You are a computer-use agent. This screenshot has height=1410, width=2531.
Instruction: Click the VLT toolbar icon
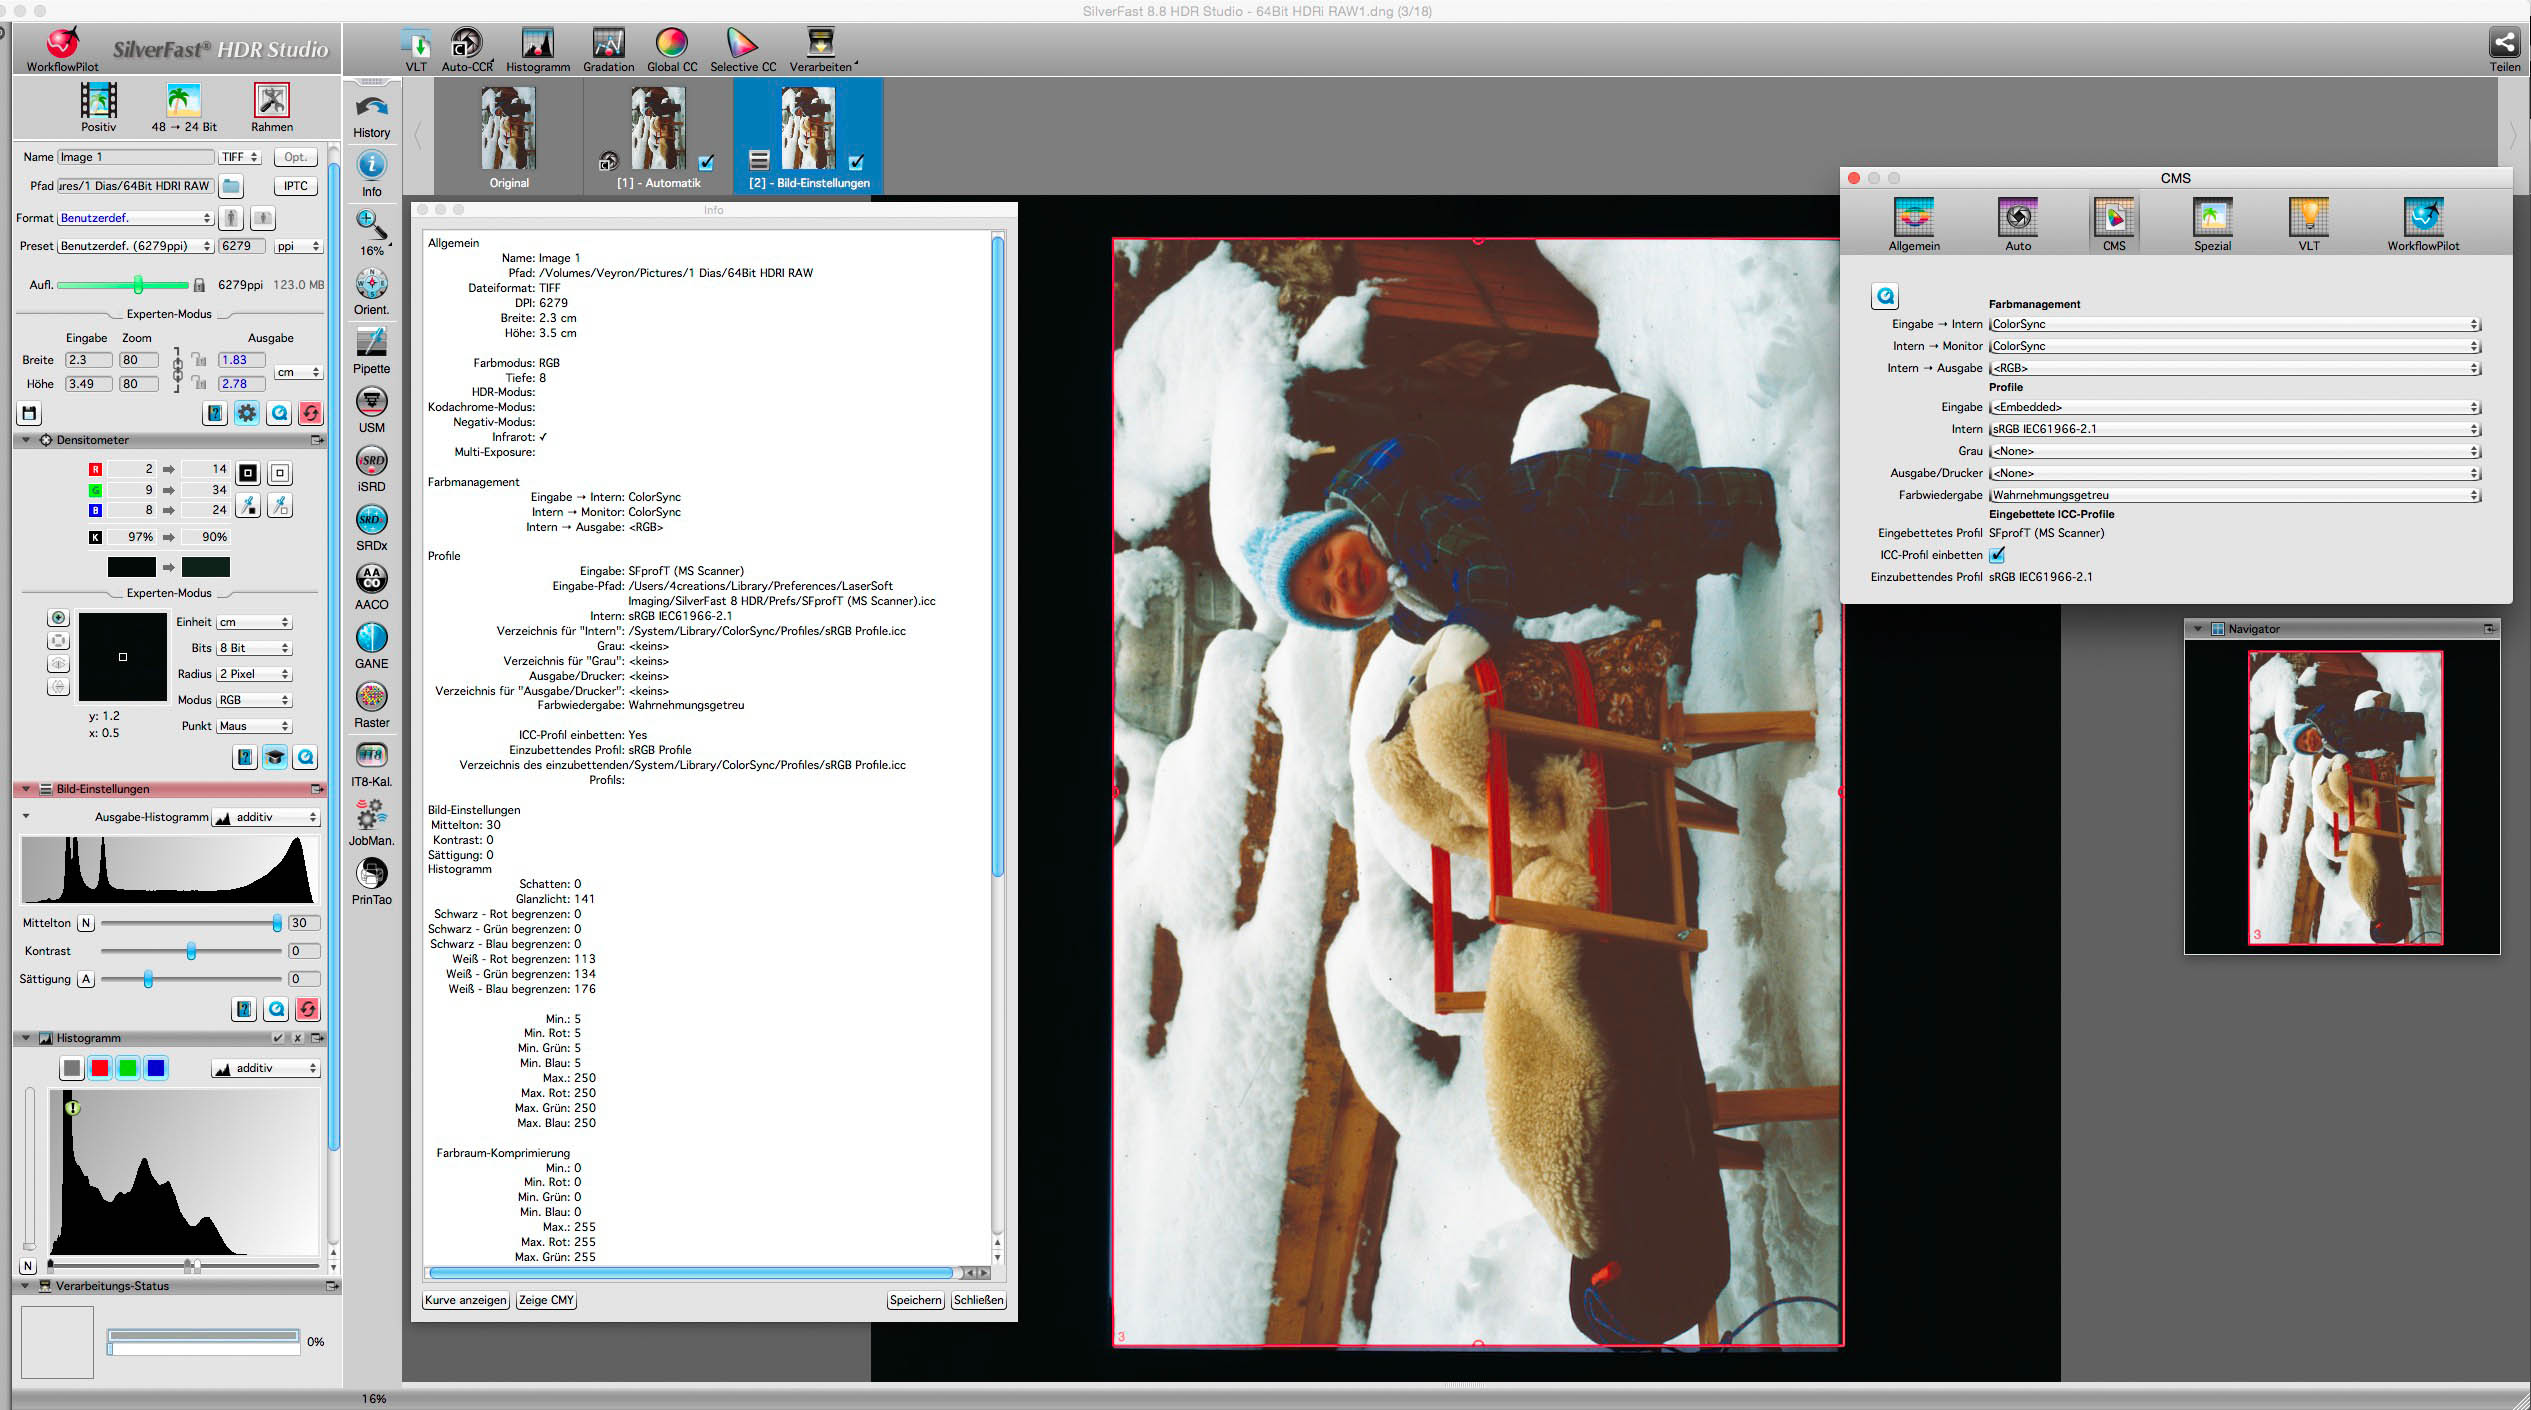(416, 43)
